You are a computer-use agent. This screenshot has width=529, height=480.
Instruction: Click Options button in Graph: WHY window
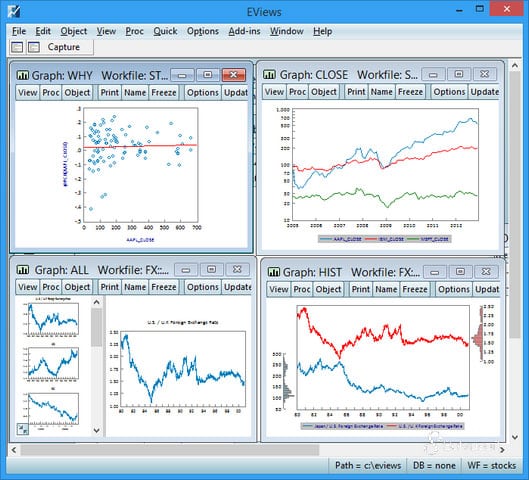tap(203, 92)
